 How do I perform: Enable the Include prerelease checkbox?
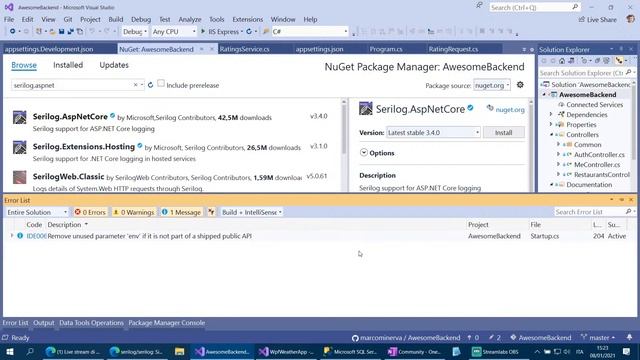click(x=161, y=84)
